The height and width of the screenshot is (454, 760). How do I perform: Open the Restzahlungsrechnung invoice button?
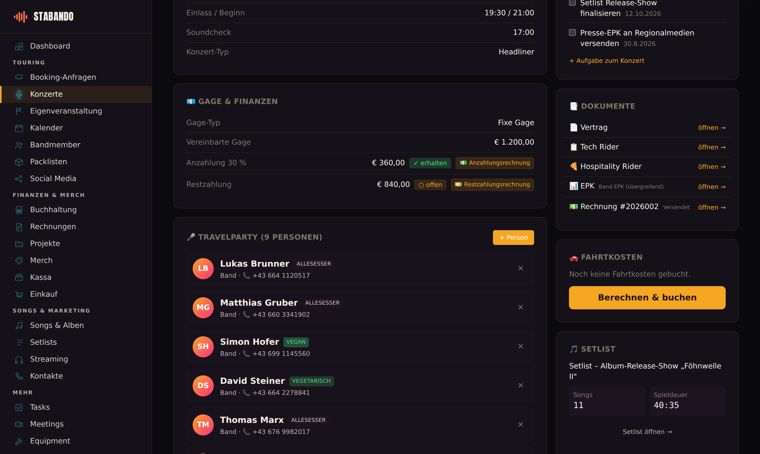(x=492, y=185)
